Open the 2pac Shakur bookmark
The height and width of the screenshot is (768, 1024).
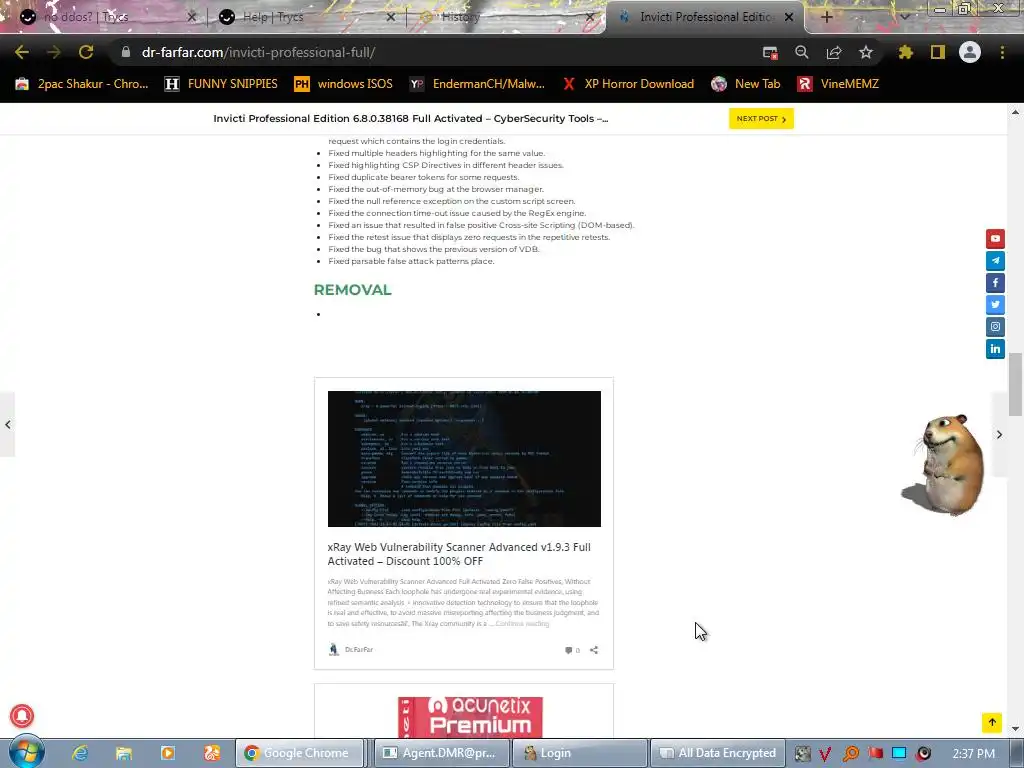tap(82, 84)
